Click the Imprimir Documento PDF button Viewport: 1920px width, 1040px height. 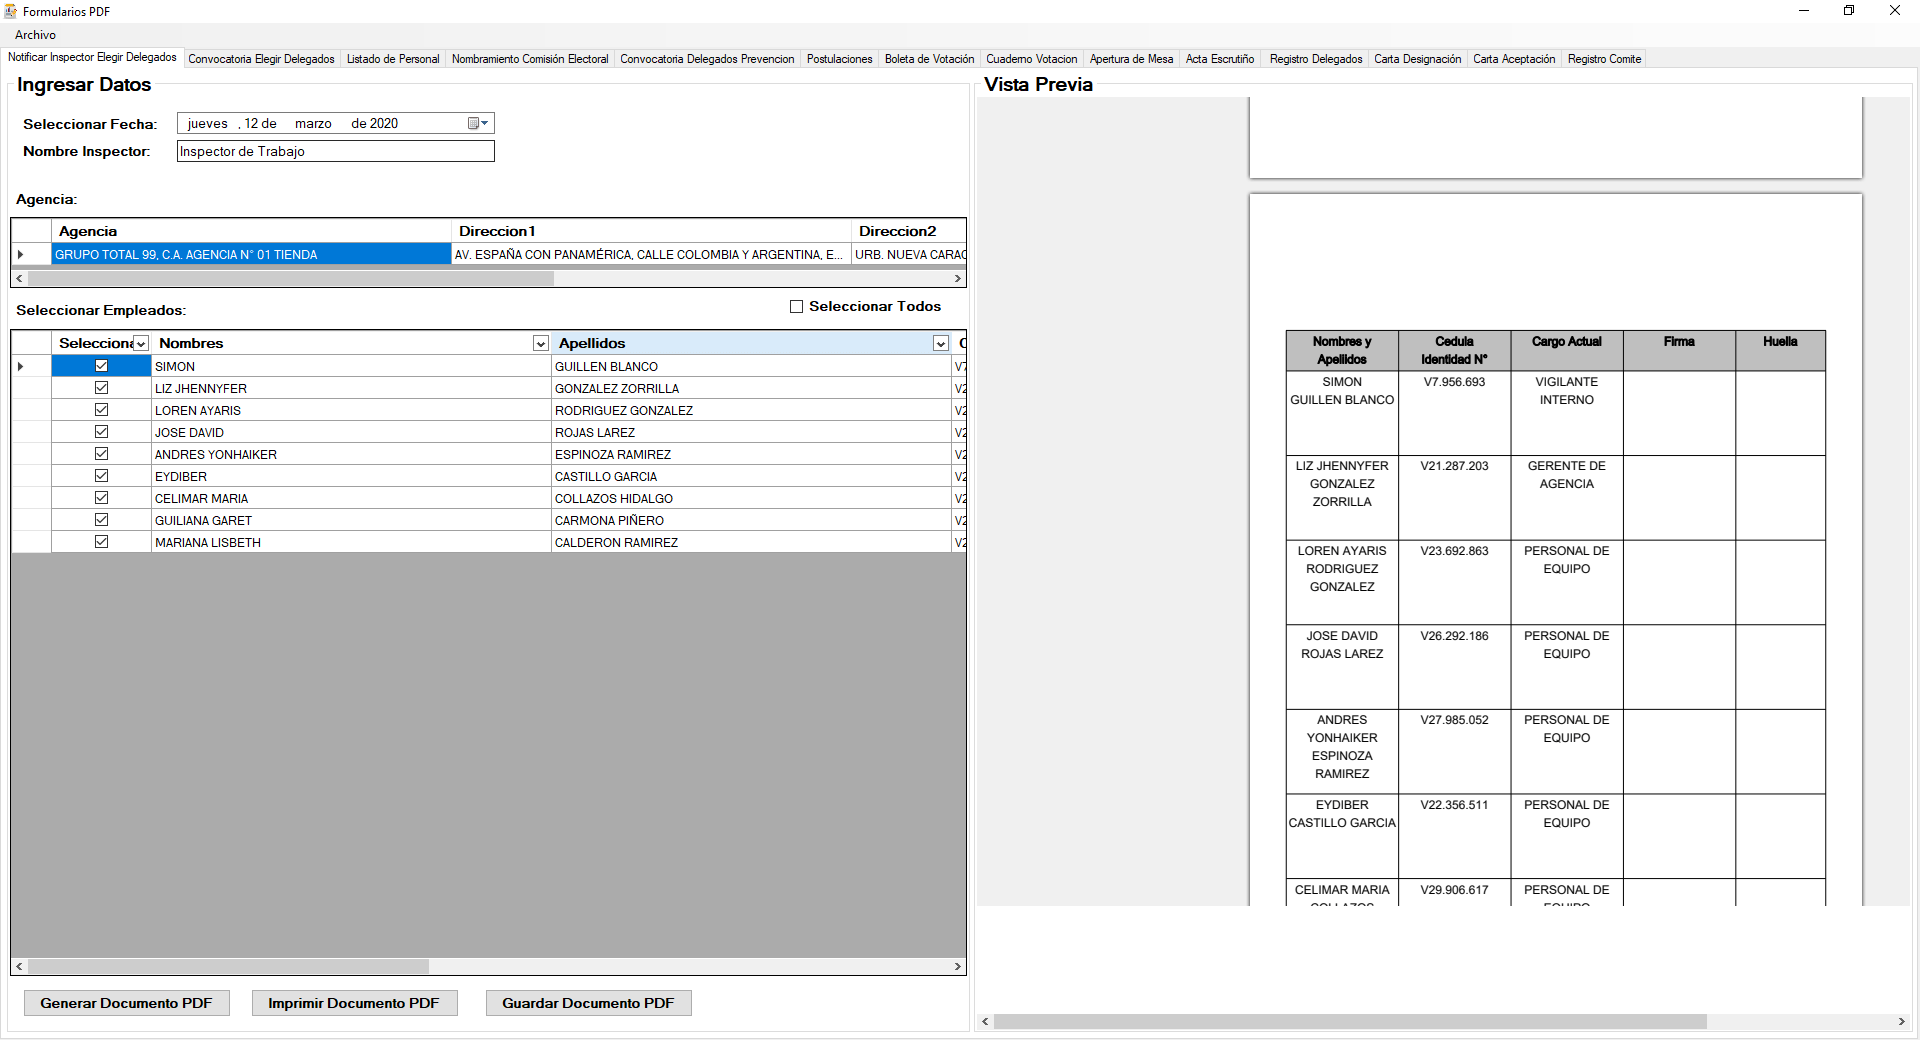pos(354,1003)
